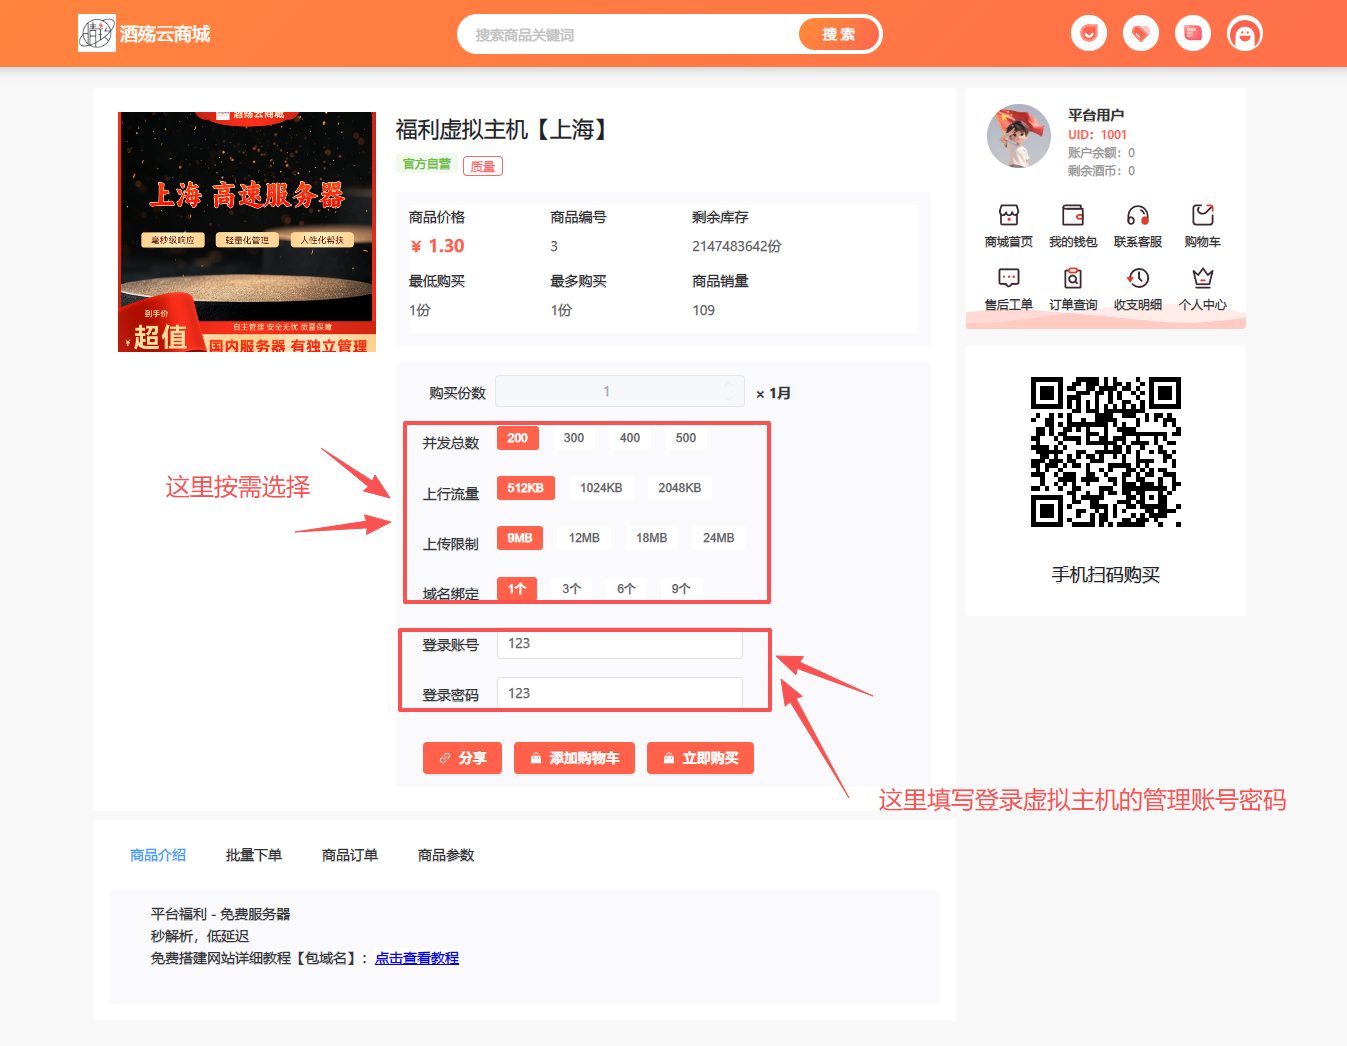Select 300 for 并发总数
The image size is (1347, 1046).
point(573,437)
